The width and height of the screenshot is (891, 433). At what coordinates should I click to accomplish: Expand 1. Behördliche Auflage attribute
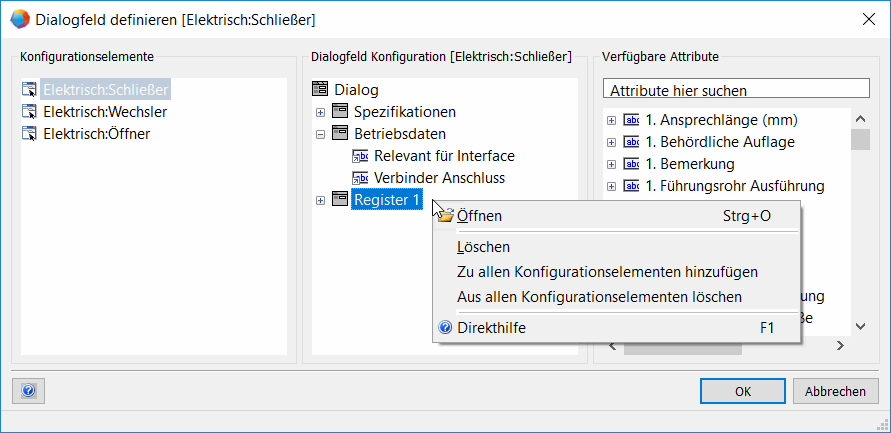[x=611, y=142]
